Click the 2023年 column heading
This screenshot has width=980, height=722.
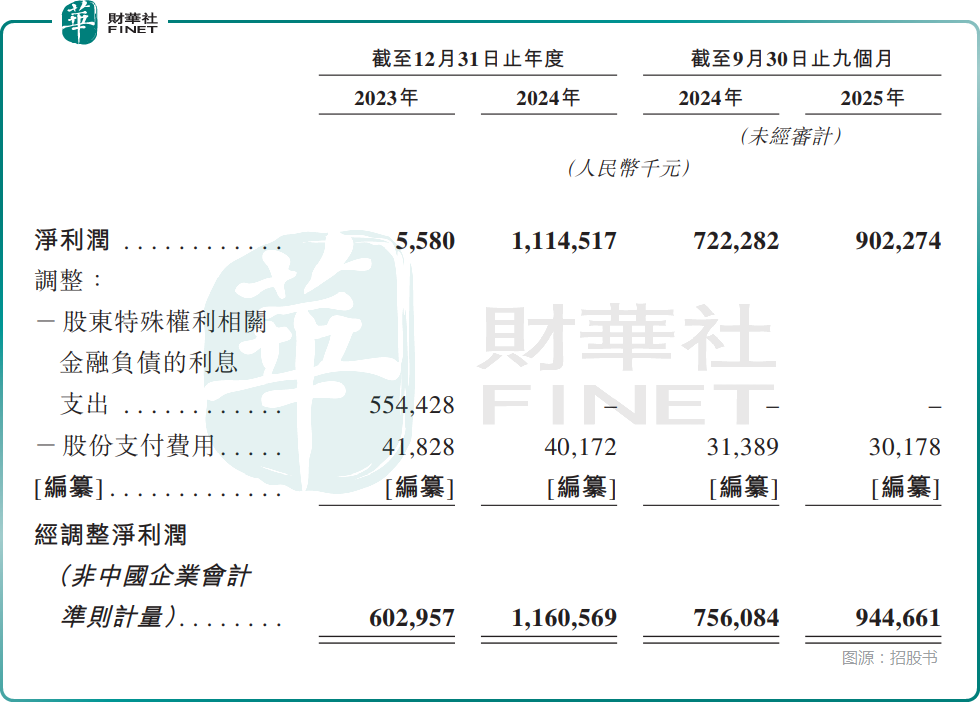pyautogui.click(x=386, y=98)
